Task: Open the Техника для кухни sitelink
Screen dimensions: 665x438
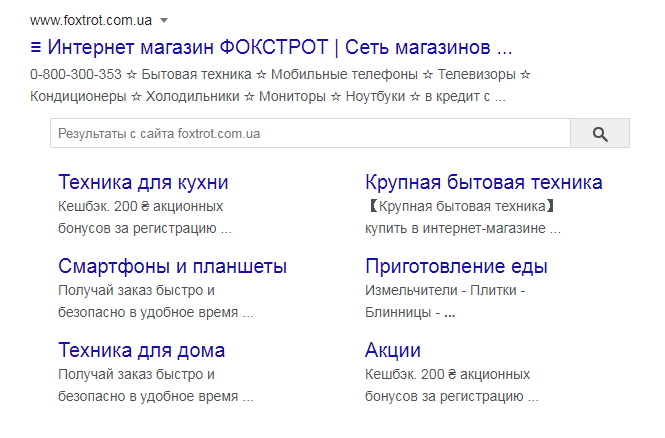Action: pos(143,182)
